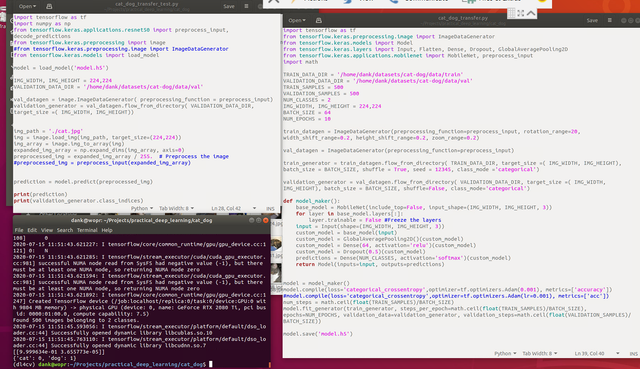This screenshot has height=369, width=640.
Task: Click terminal title bar dank@wopr
Action: [141, 220]
